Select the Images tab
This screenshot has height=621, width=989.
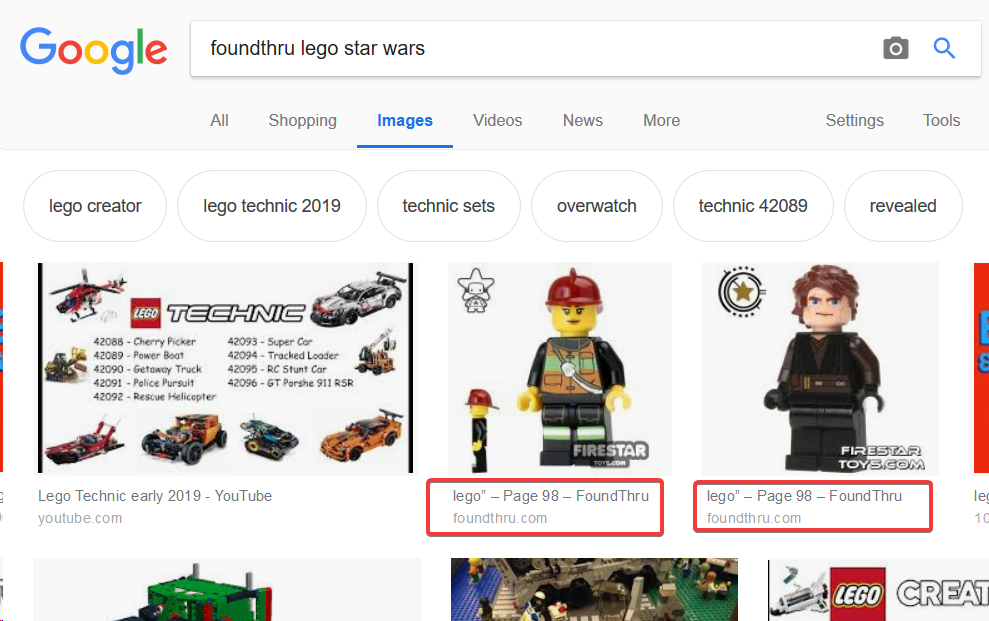[x=405, y=120]
